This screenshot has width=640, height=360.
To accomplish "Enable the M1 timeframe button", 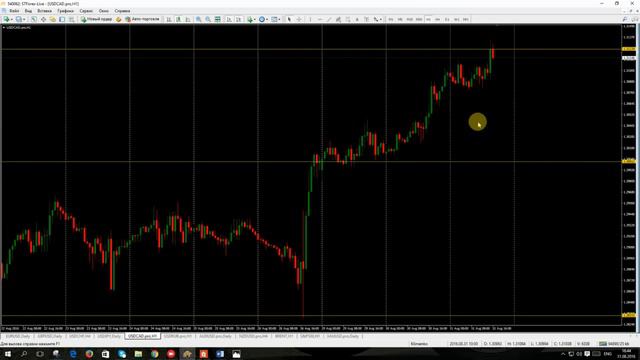I will [391, 19].
